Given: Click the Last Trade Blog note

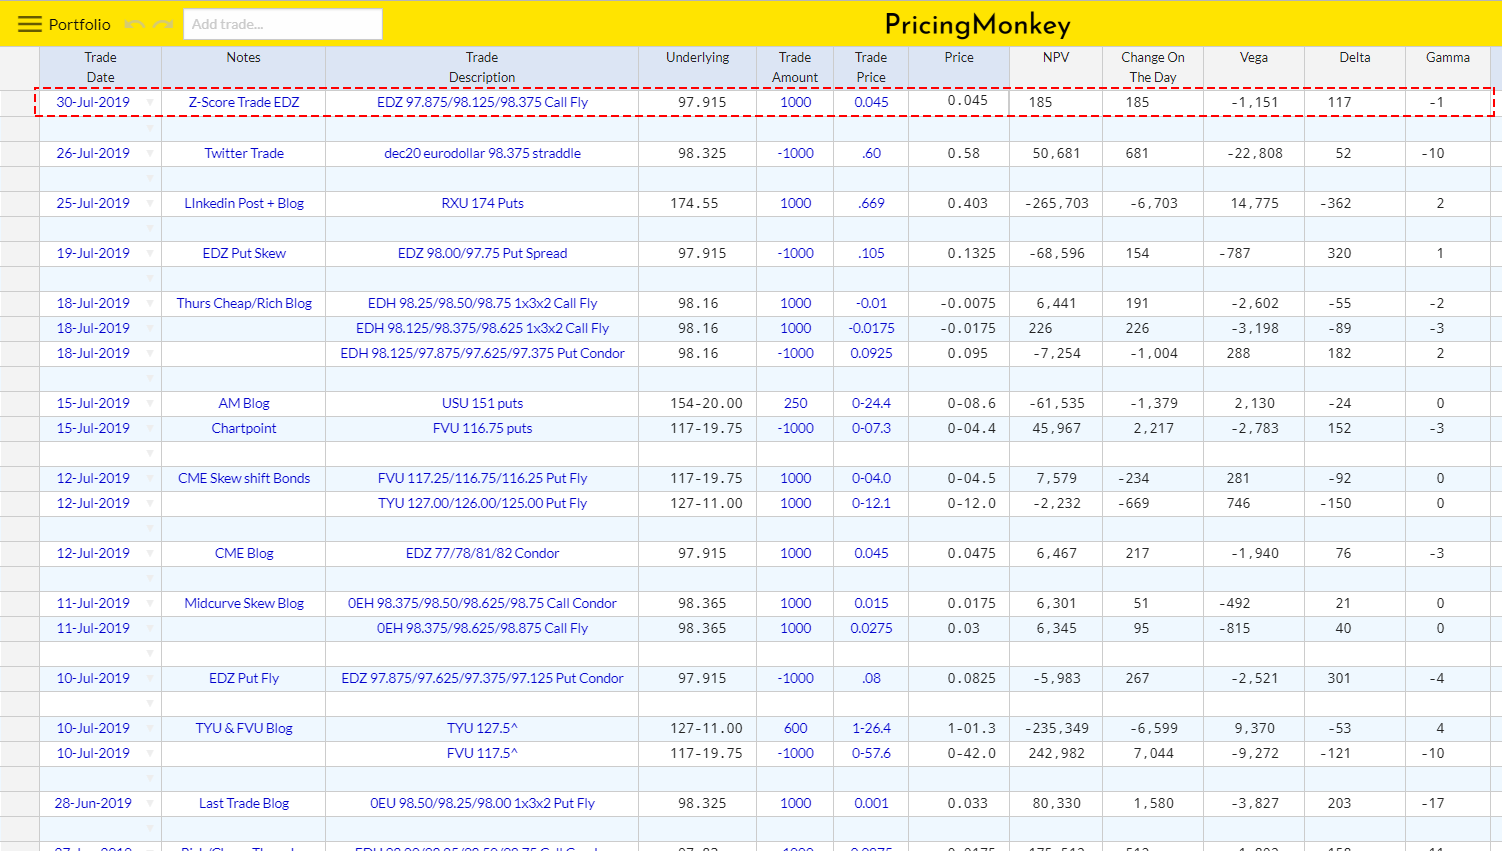Looking at the screenshot, I should coord(244,803).
